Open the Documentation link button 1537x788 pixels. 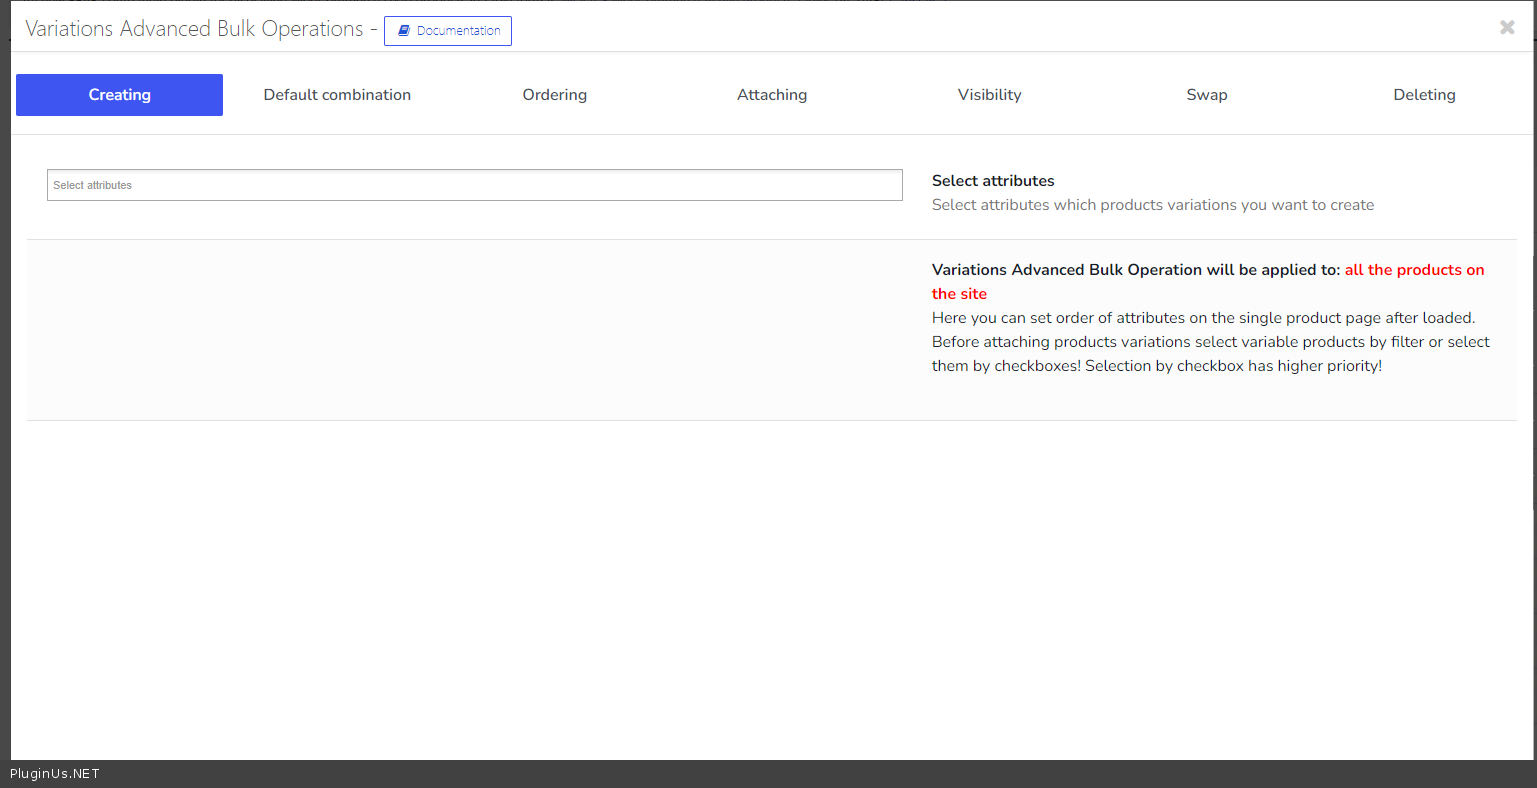coord(448,31)
